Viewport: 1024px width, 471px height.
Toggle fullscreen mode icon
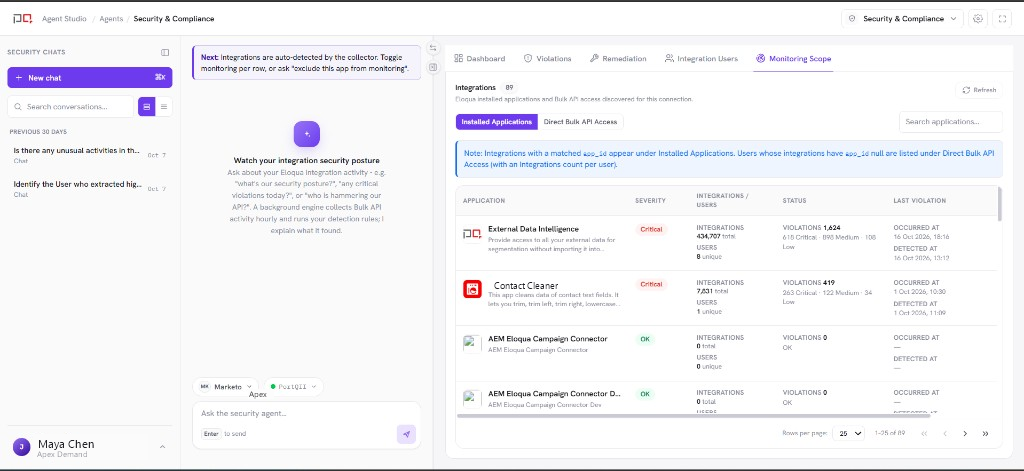(x=1002, y=19)
